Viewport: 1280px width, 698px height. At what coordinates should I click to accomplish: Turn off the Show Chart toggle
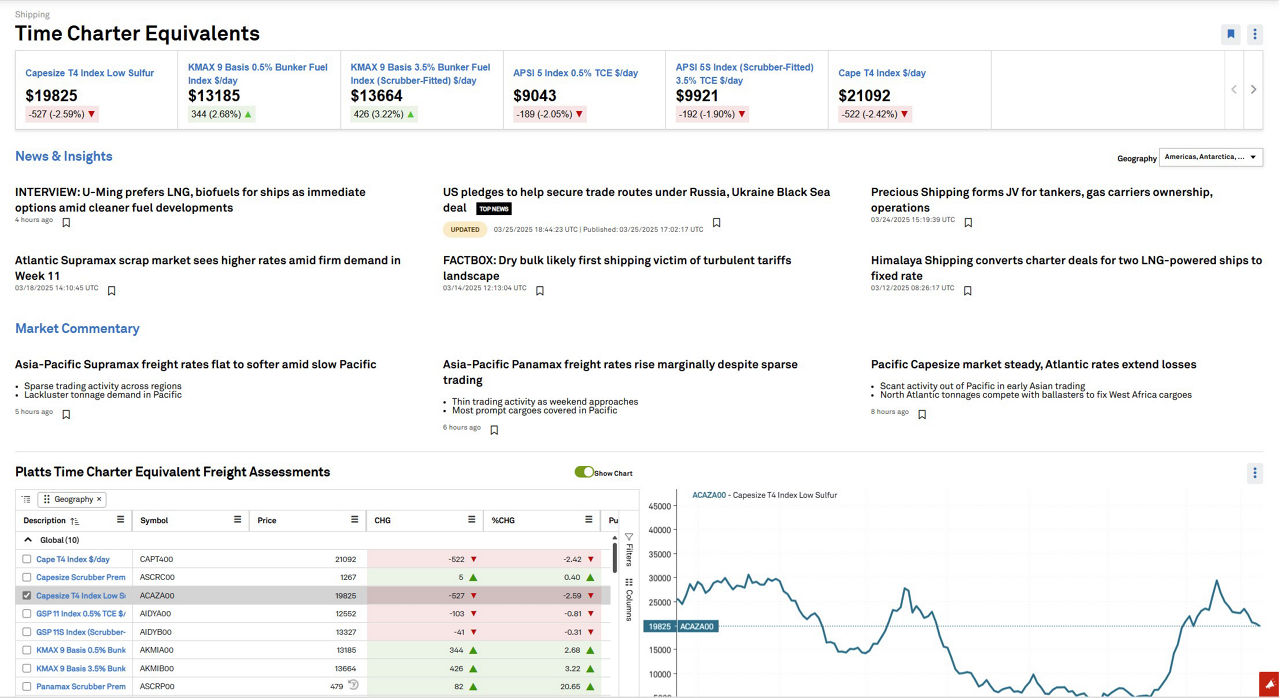pos(584,472)
